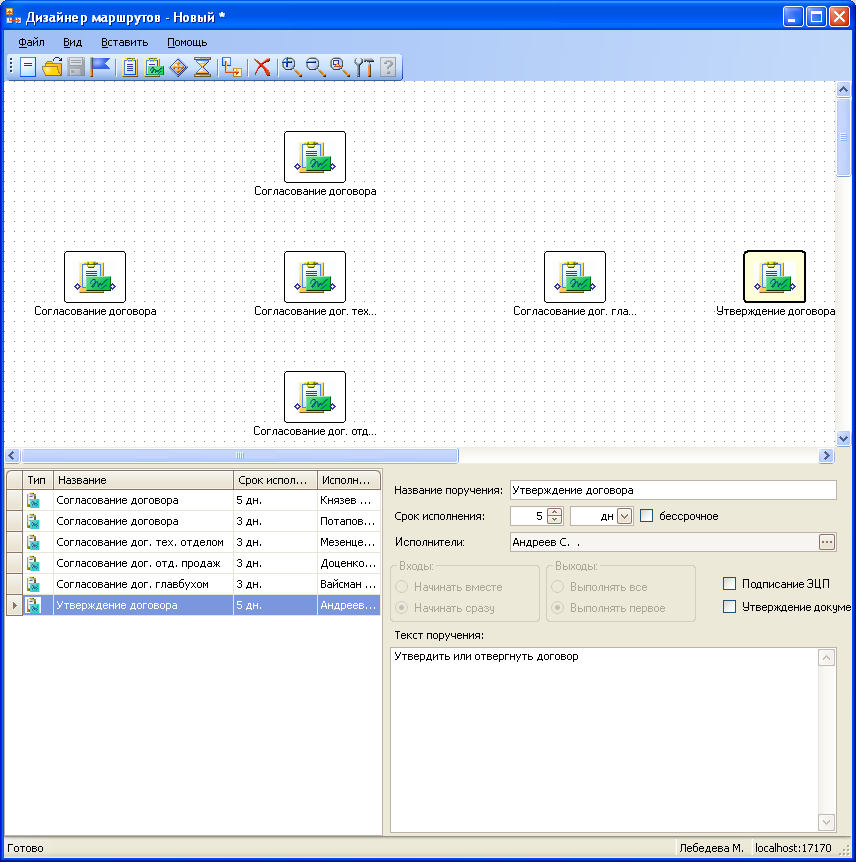The width and height of the screenshot is (856, 862).
Task: Open the Помощь menu
Action: pos(187,42)
